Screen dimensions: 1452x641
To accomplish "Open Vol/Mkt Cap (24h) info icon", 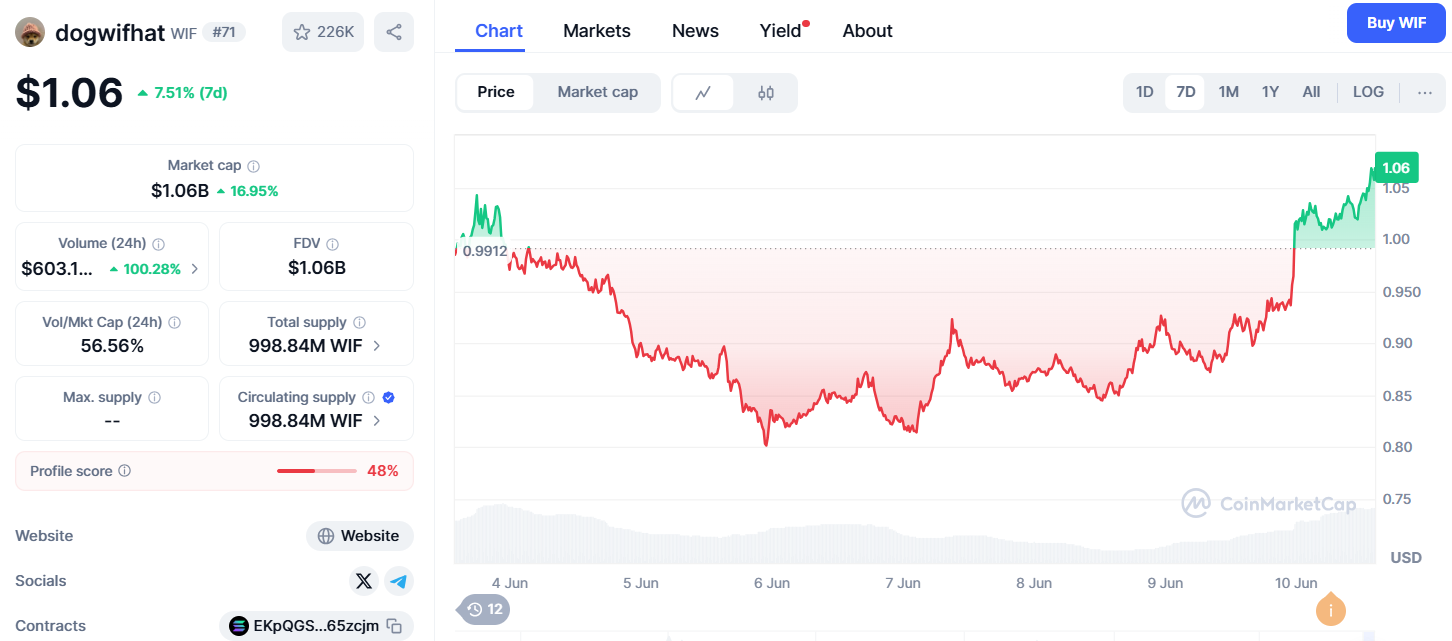I will coord(175,323).
